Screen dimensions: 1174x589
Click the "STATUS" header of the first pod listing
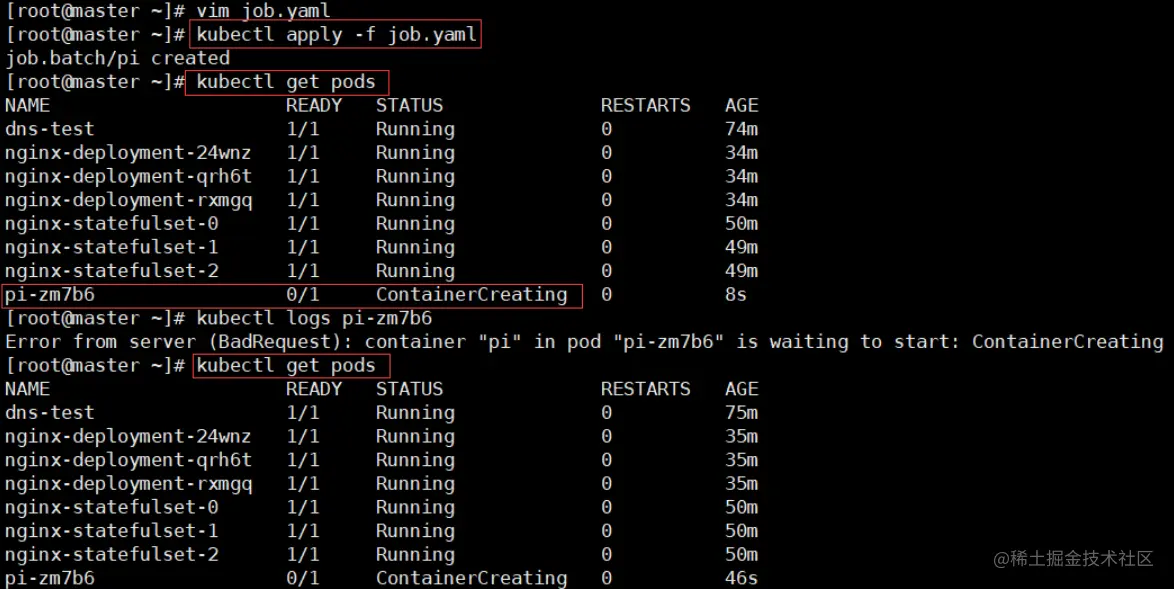pos(410,106)
